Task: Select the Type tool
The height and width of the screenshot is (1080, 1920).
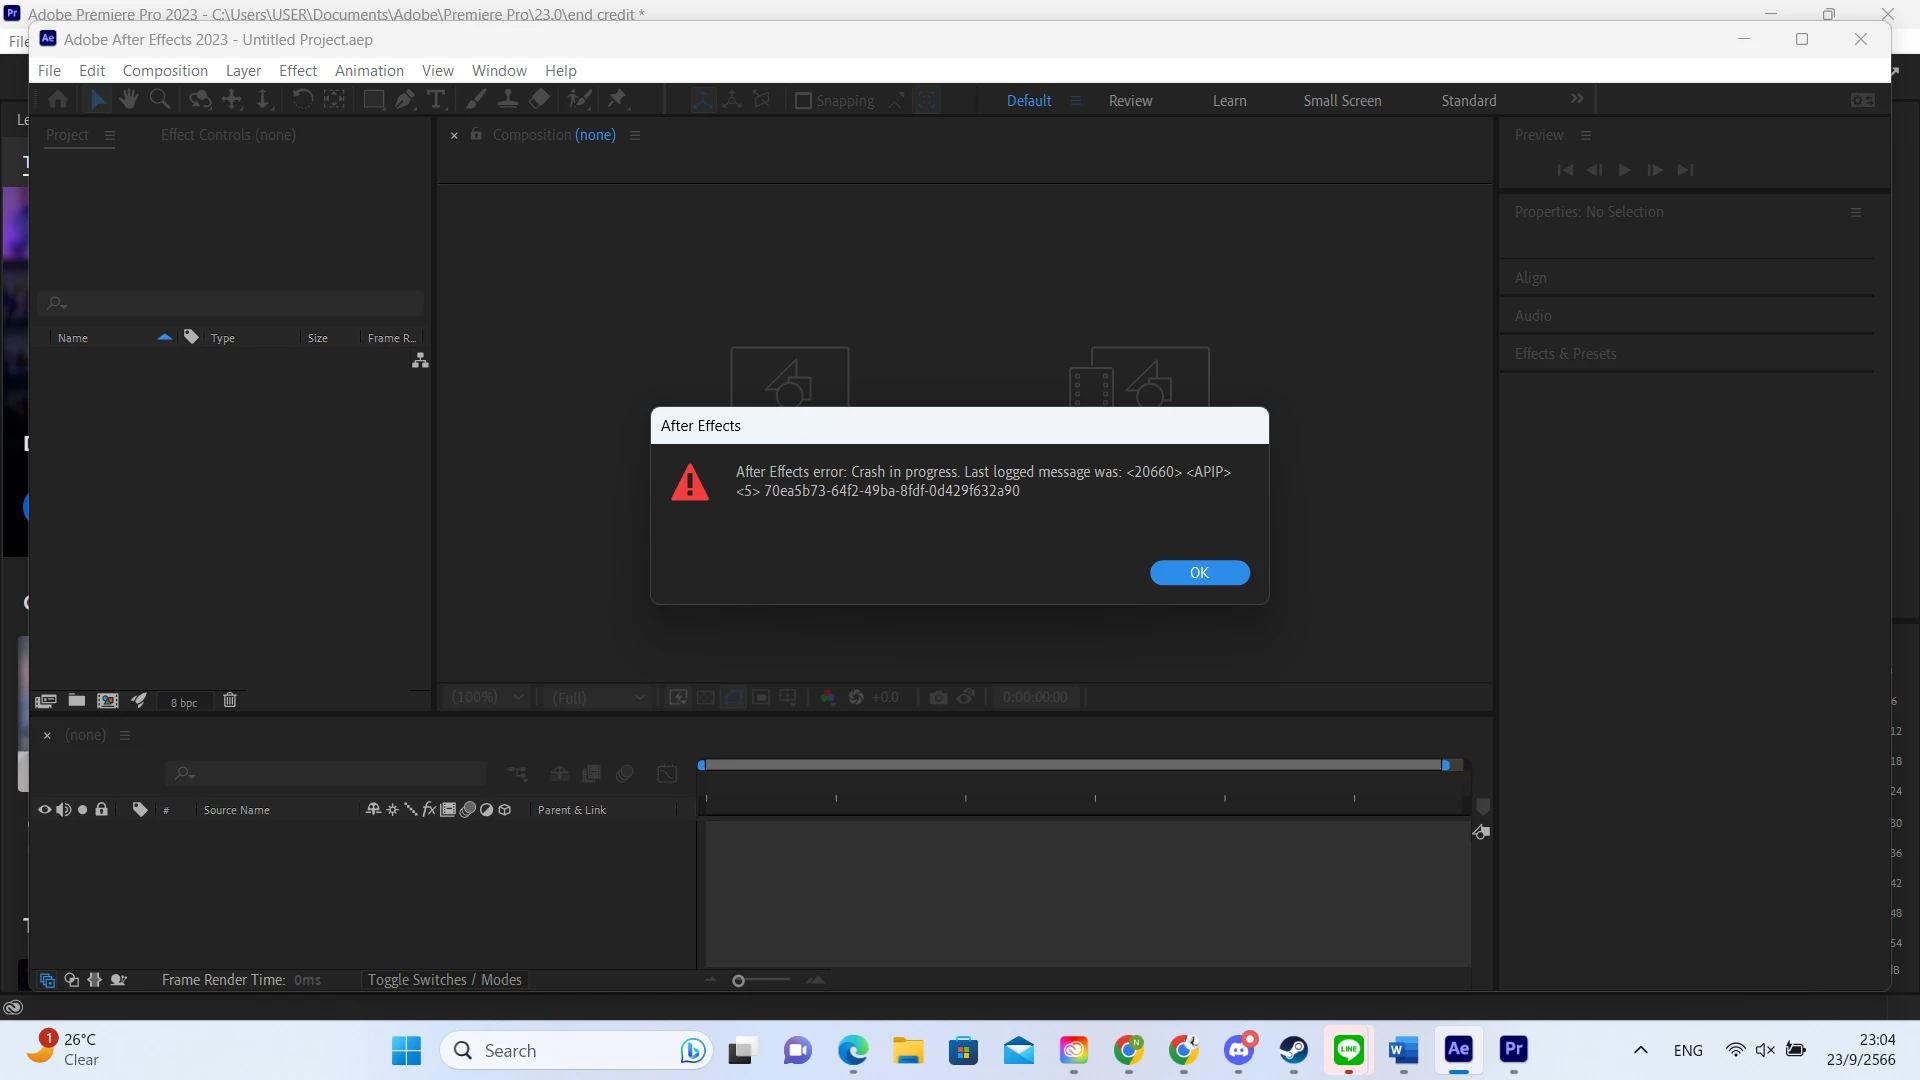Action: pyautogui.click(x=436, y=99)
